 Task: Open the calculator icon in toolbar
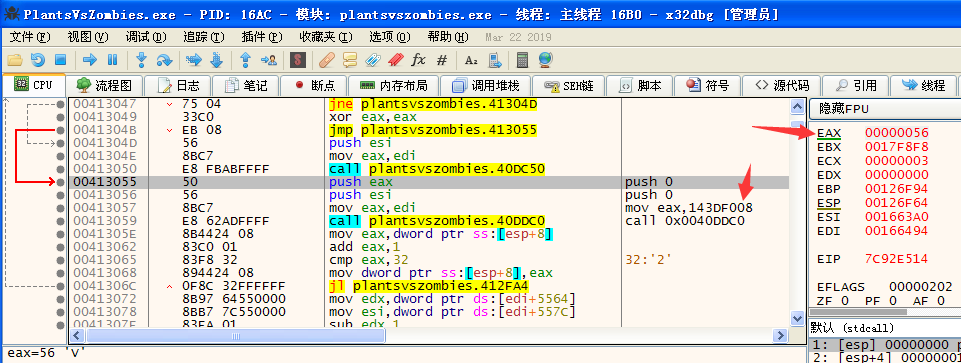coord(522,59)
